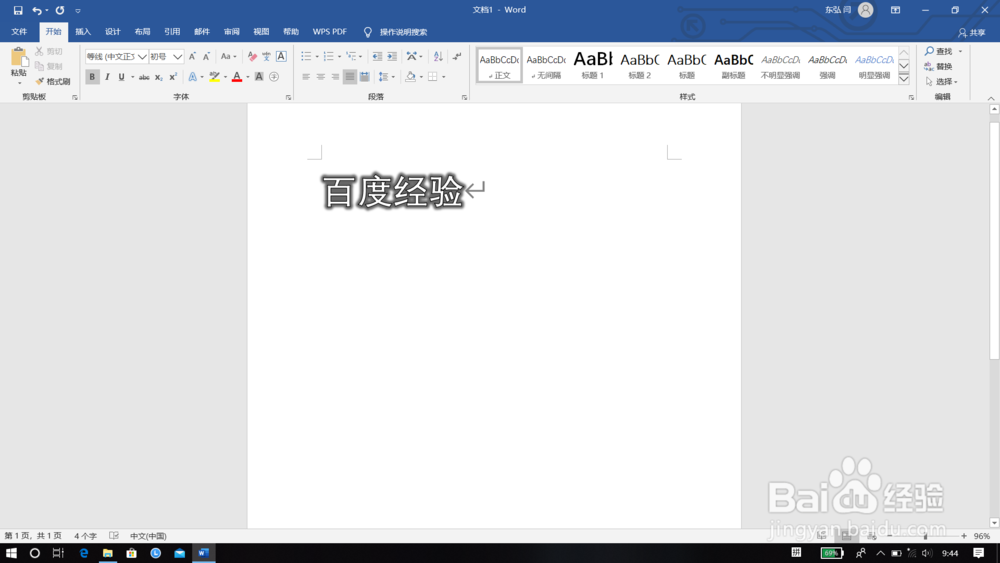This screenshot has height=563, width=1000.
Task: Toggle Bold formatting
Action: [x=92, y=77]
